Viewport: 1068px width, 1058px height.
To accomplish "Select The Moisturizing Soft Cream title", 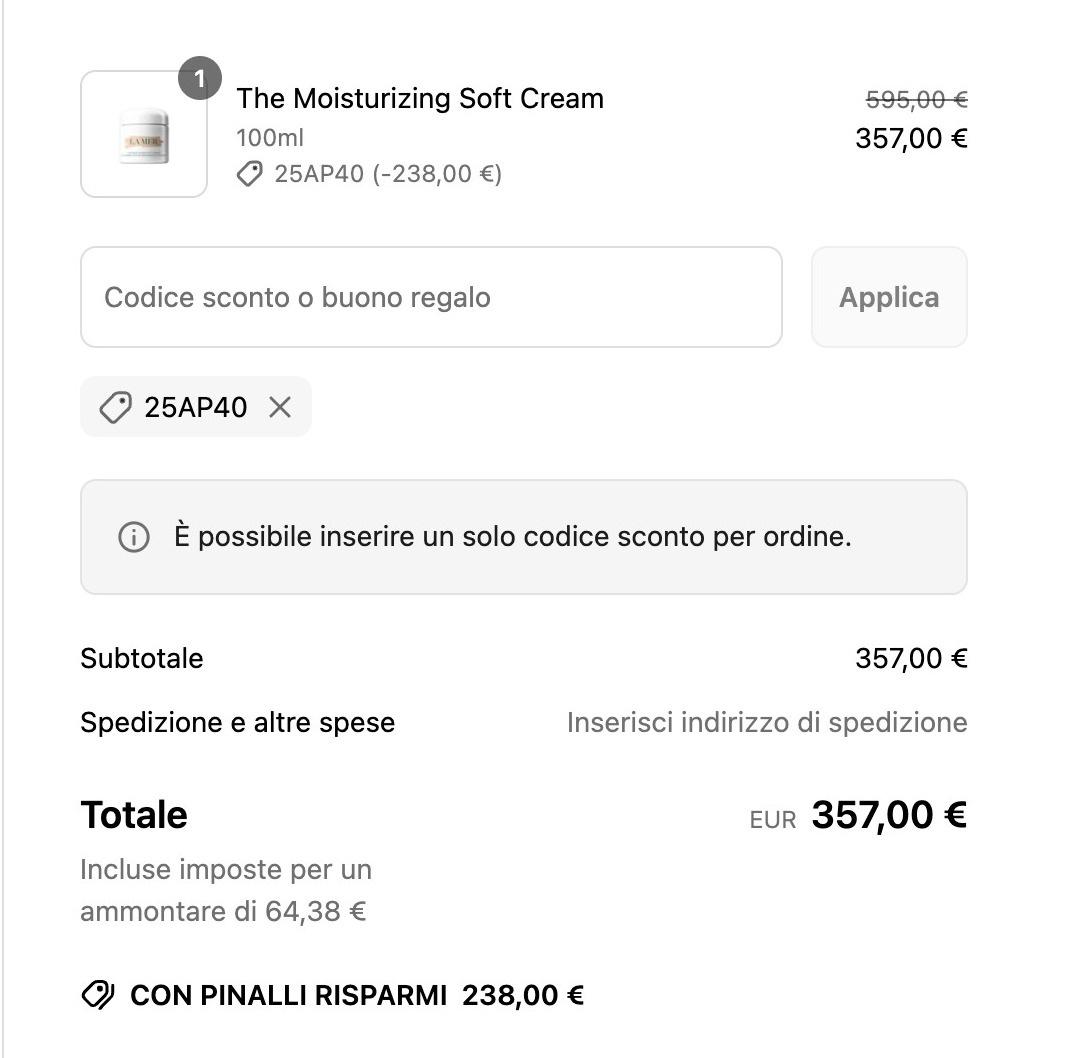I will (420, 99).
